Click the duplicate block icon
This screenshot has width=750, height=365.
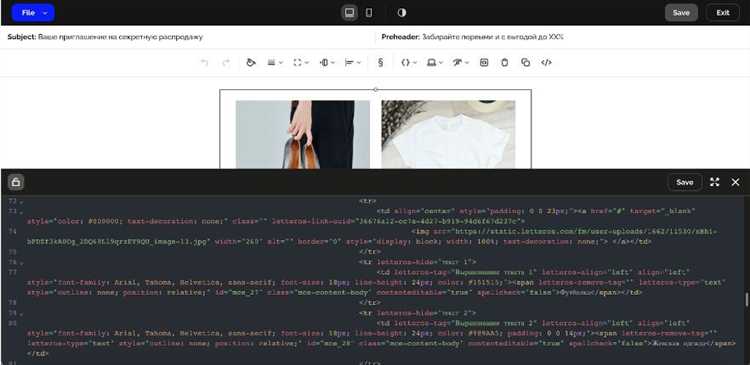pyautogui.click(x=525, y=63)
